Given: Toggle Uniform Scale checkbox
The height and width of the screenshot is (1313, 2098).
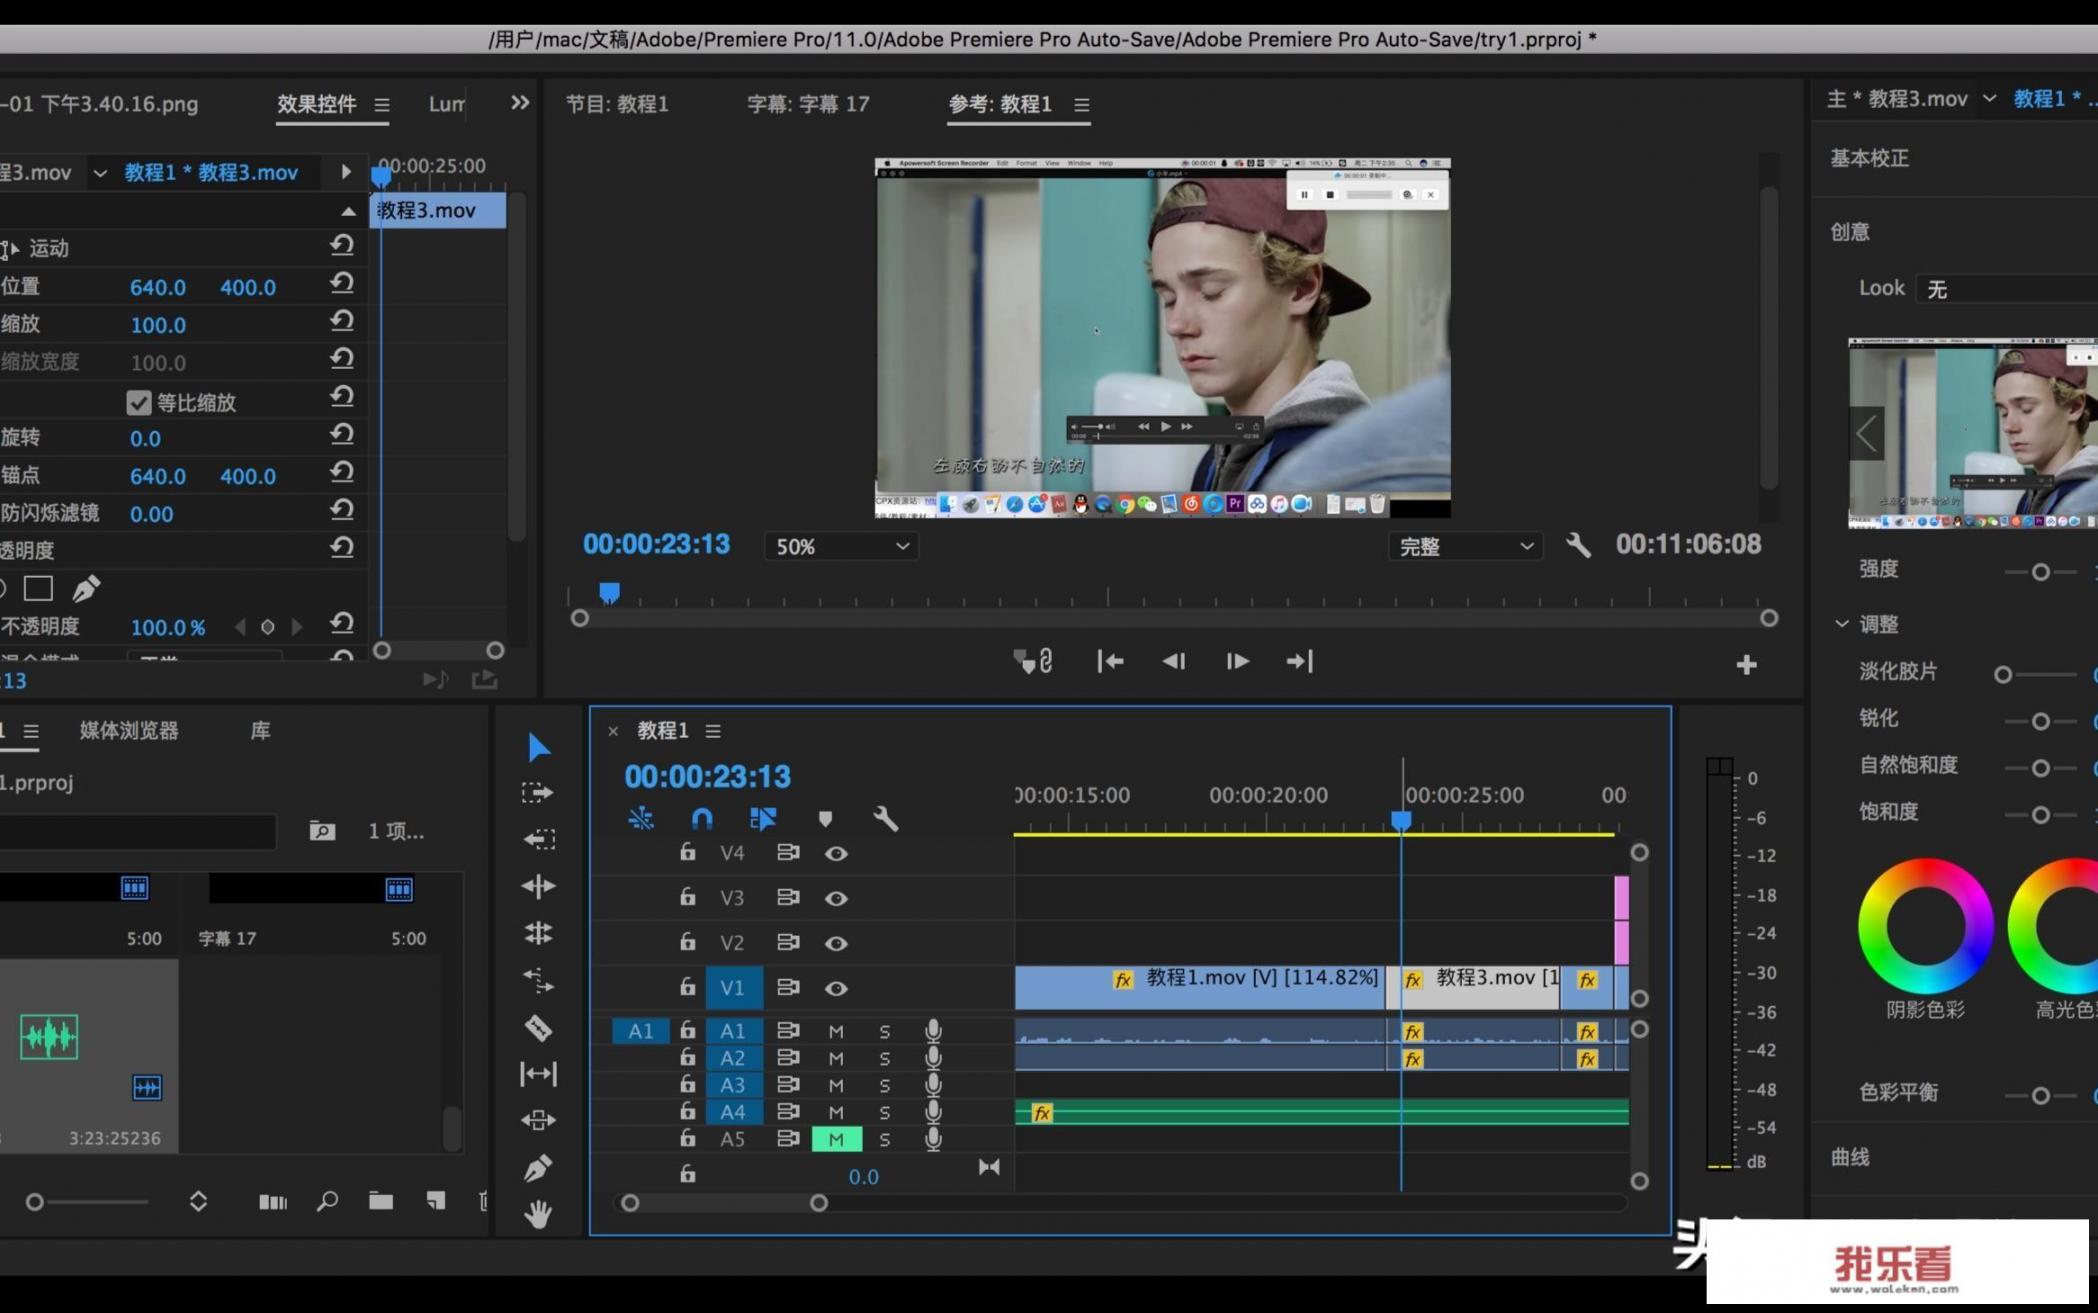Looking at the screenshot, I should 139,402.
